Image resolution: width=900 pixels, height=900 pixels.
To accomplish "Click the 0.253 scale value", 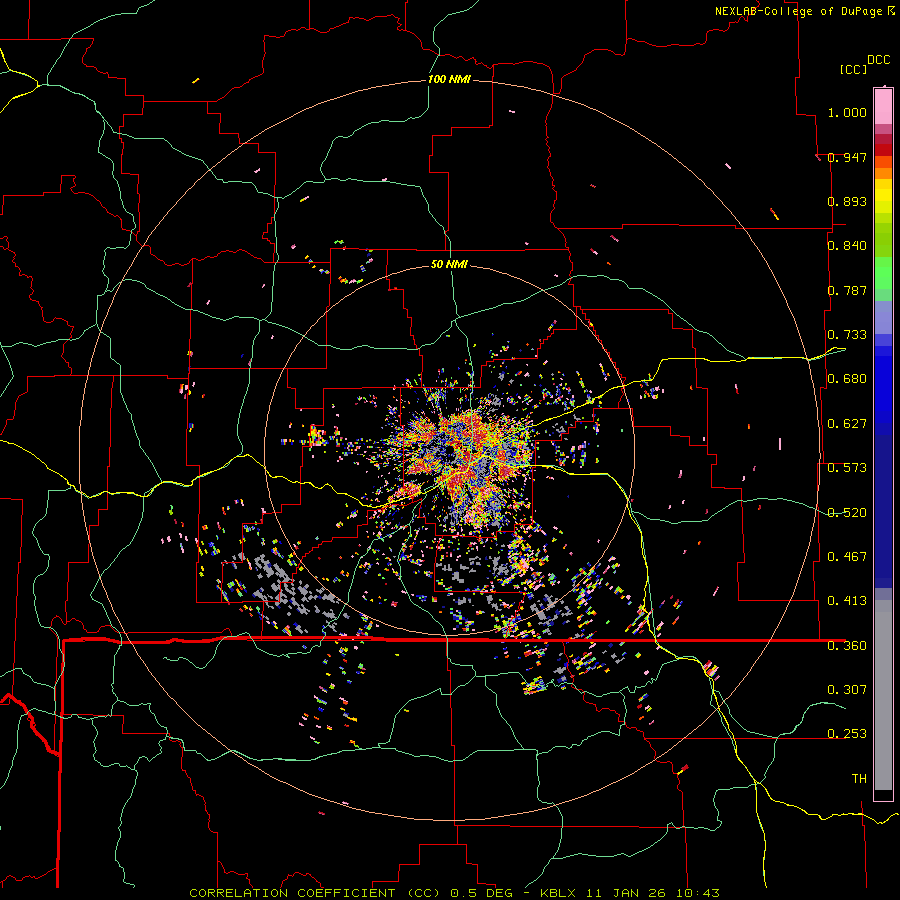I will click(x=847, y=734).
